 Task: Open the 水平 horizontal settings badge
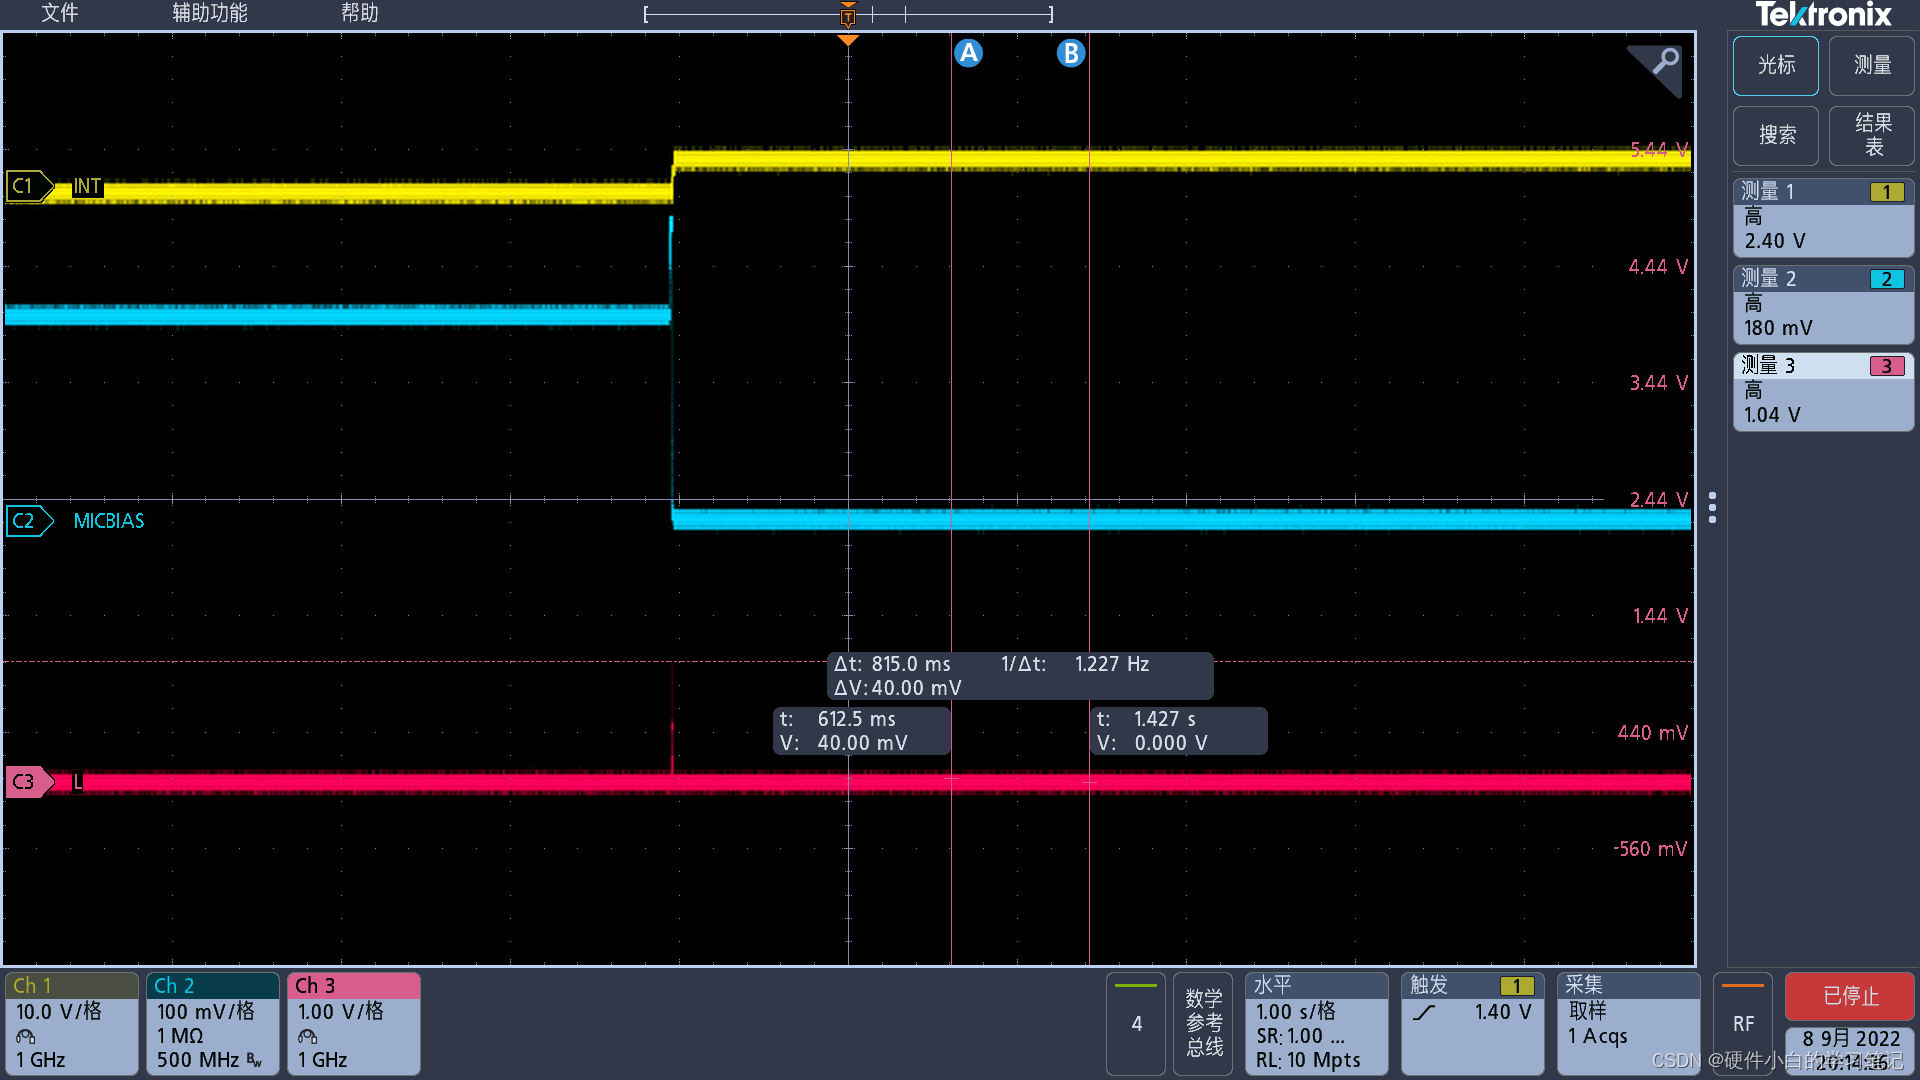[x=1316, y=1023]
